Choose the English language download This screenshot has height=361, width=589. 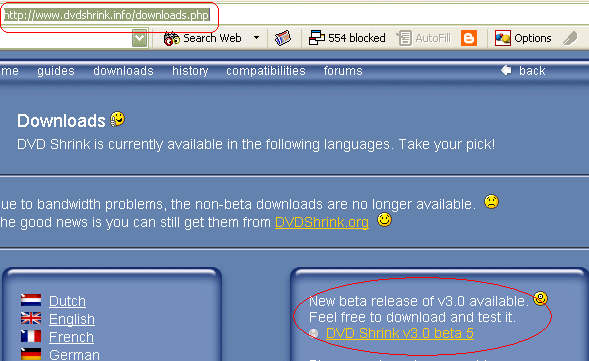[x=72, y=319]
